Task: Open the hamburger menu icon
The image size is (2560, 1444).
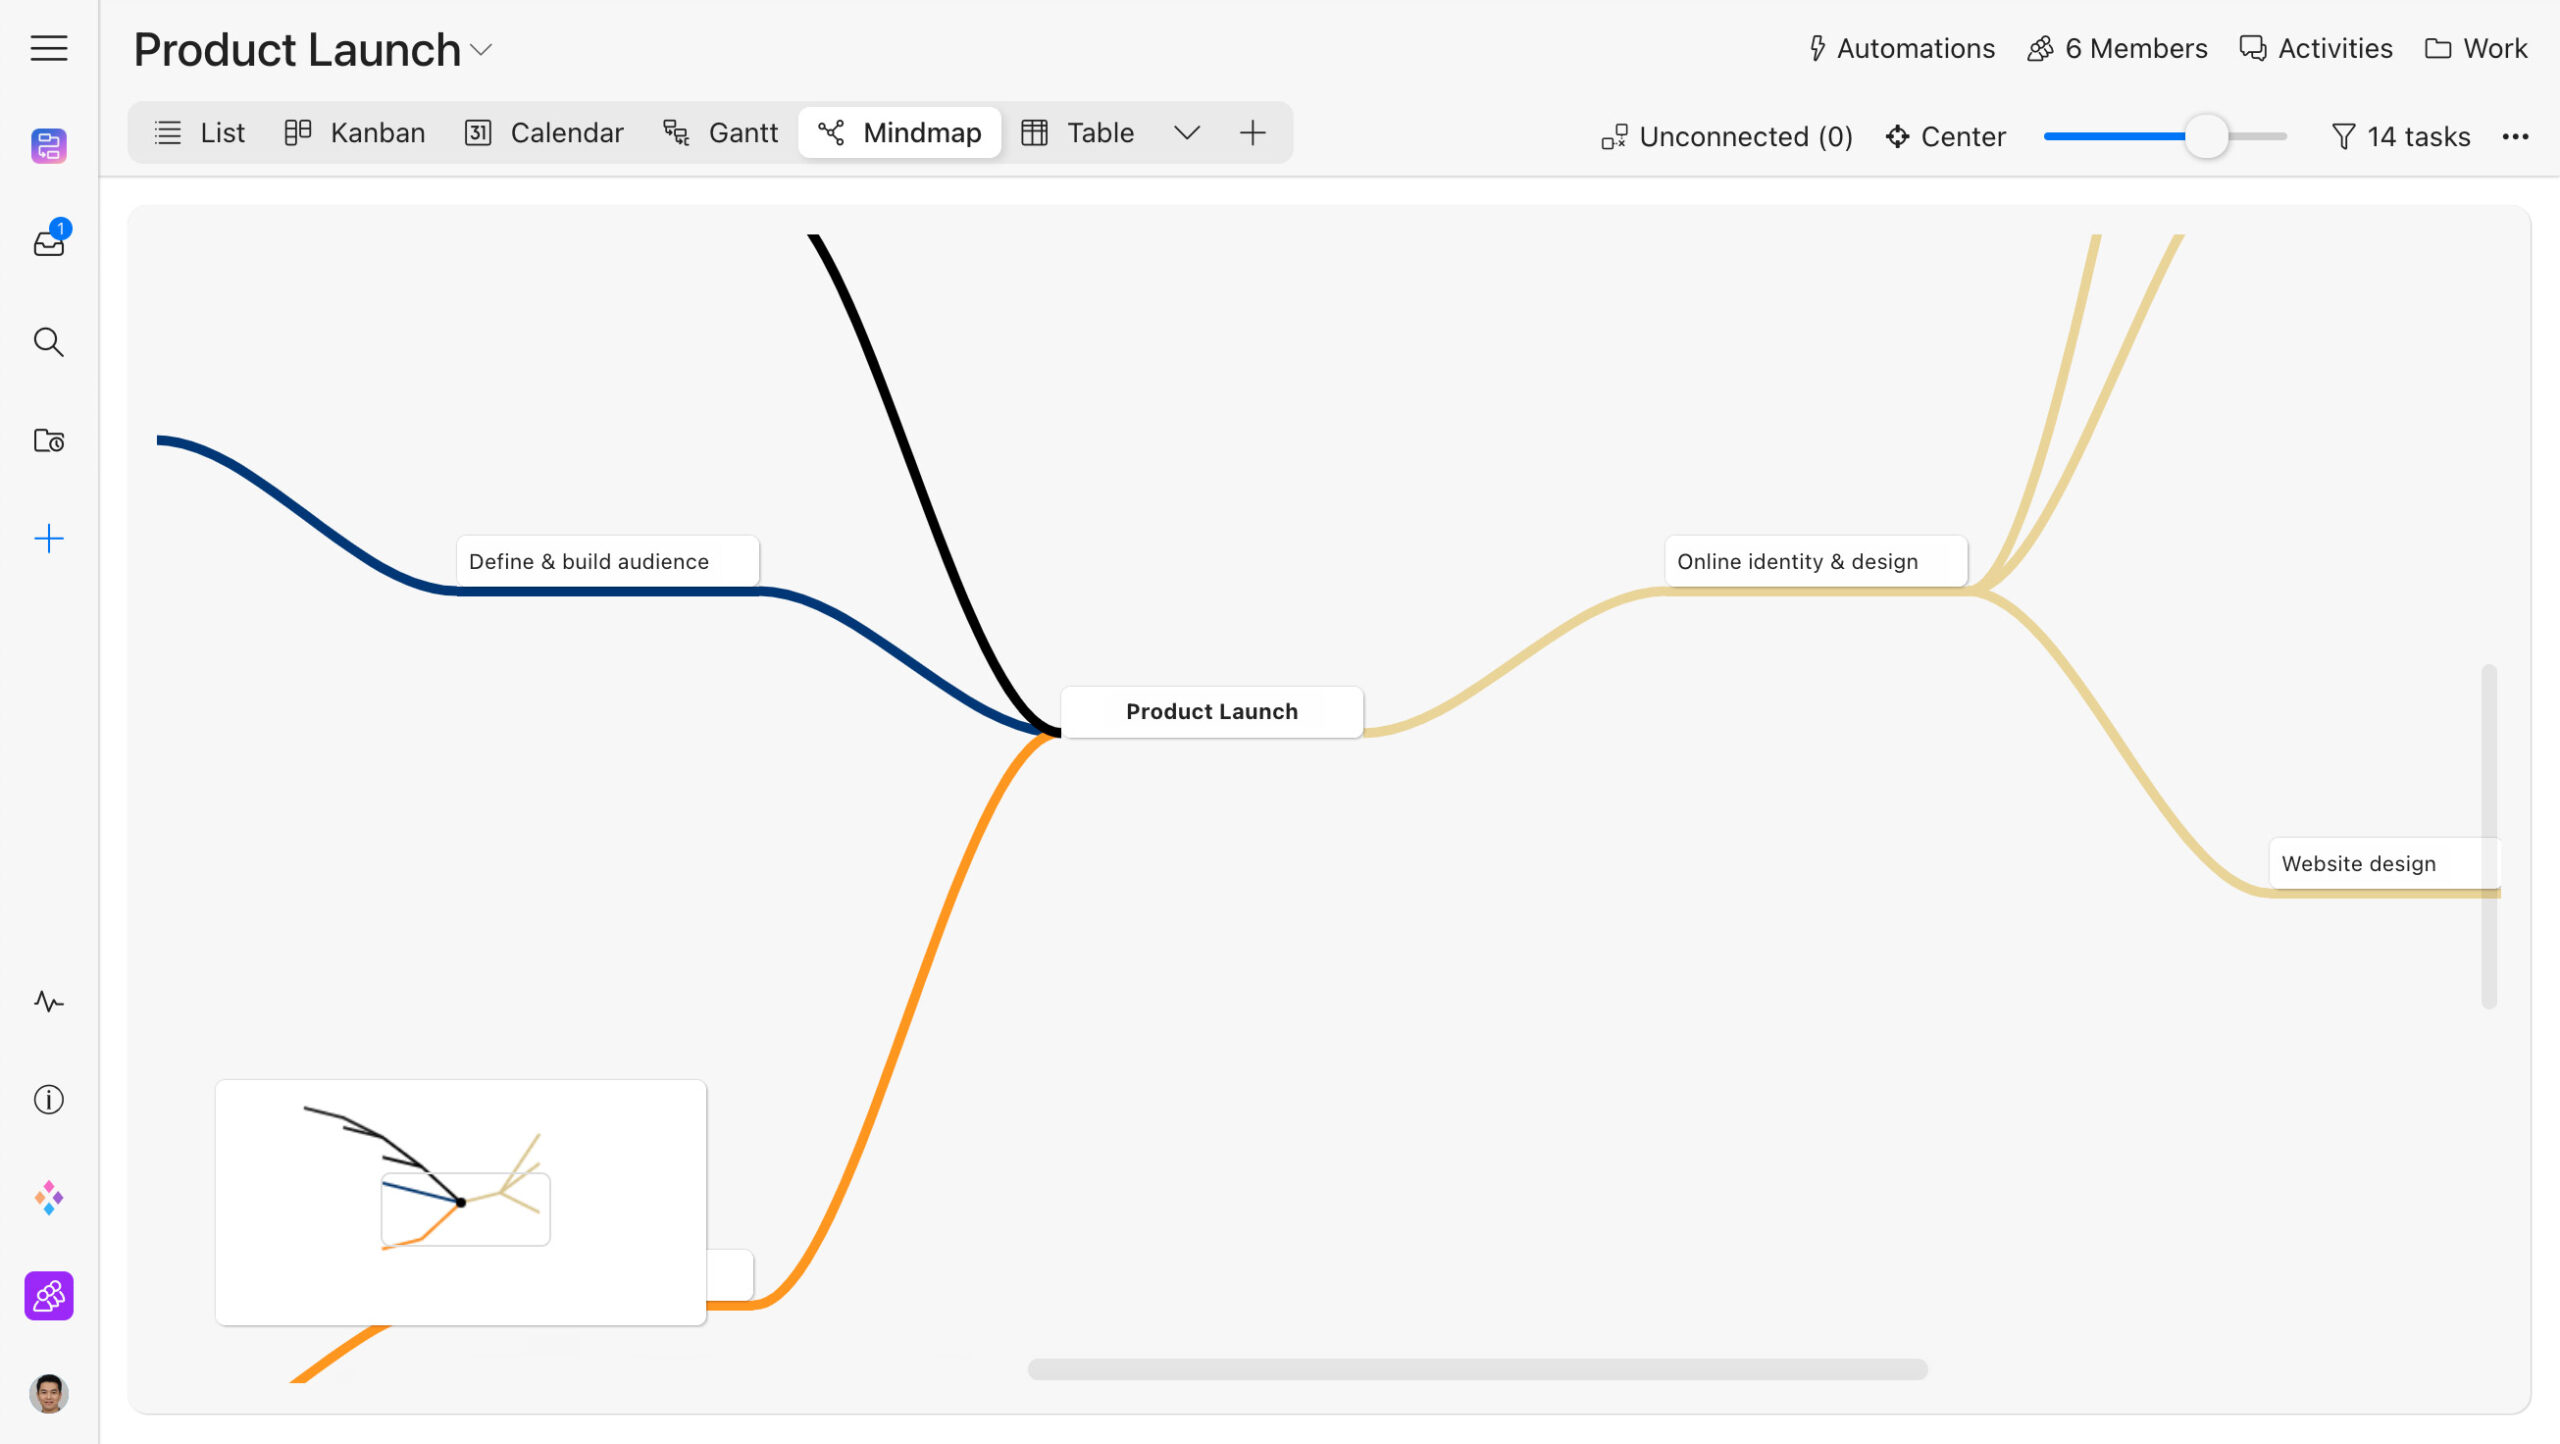Action: click(x=48, y=48)
